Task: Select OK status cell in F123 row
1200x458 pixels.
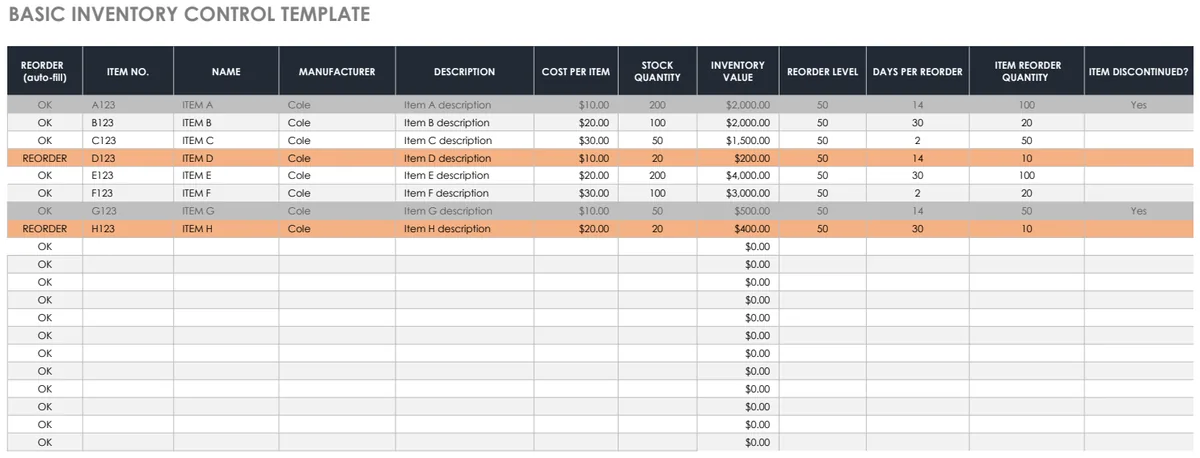Action: (45, 193)
